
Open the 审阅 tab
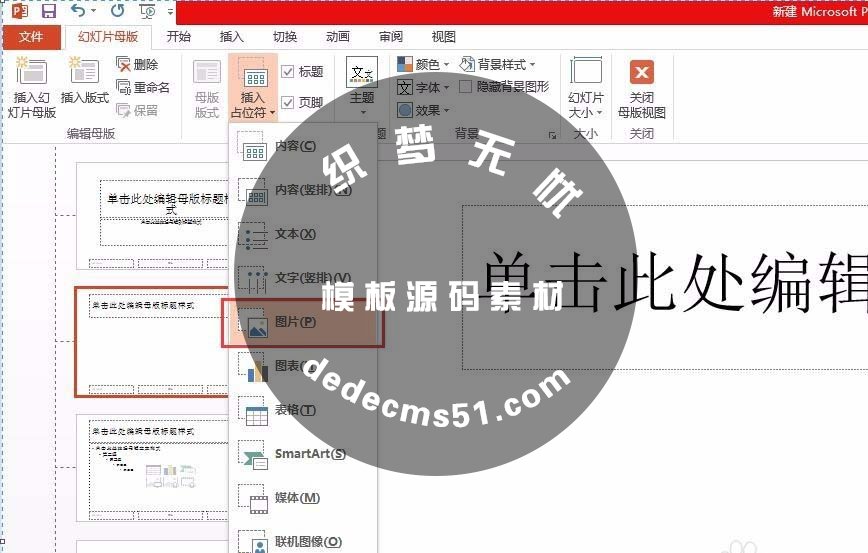pos(391,37)
